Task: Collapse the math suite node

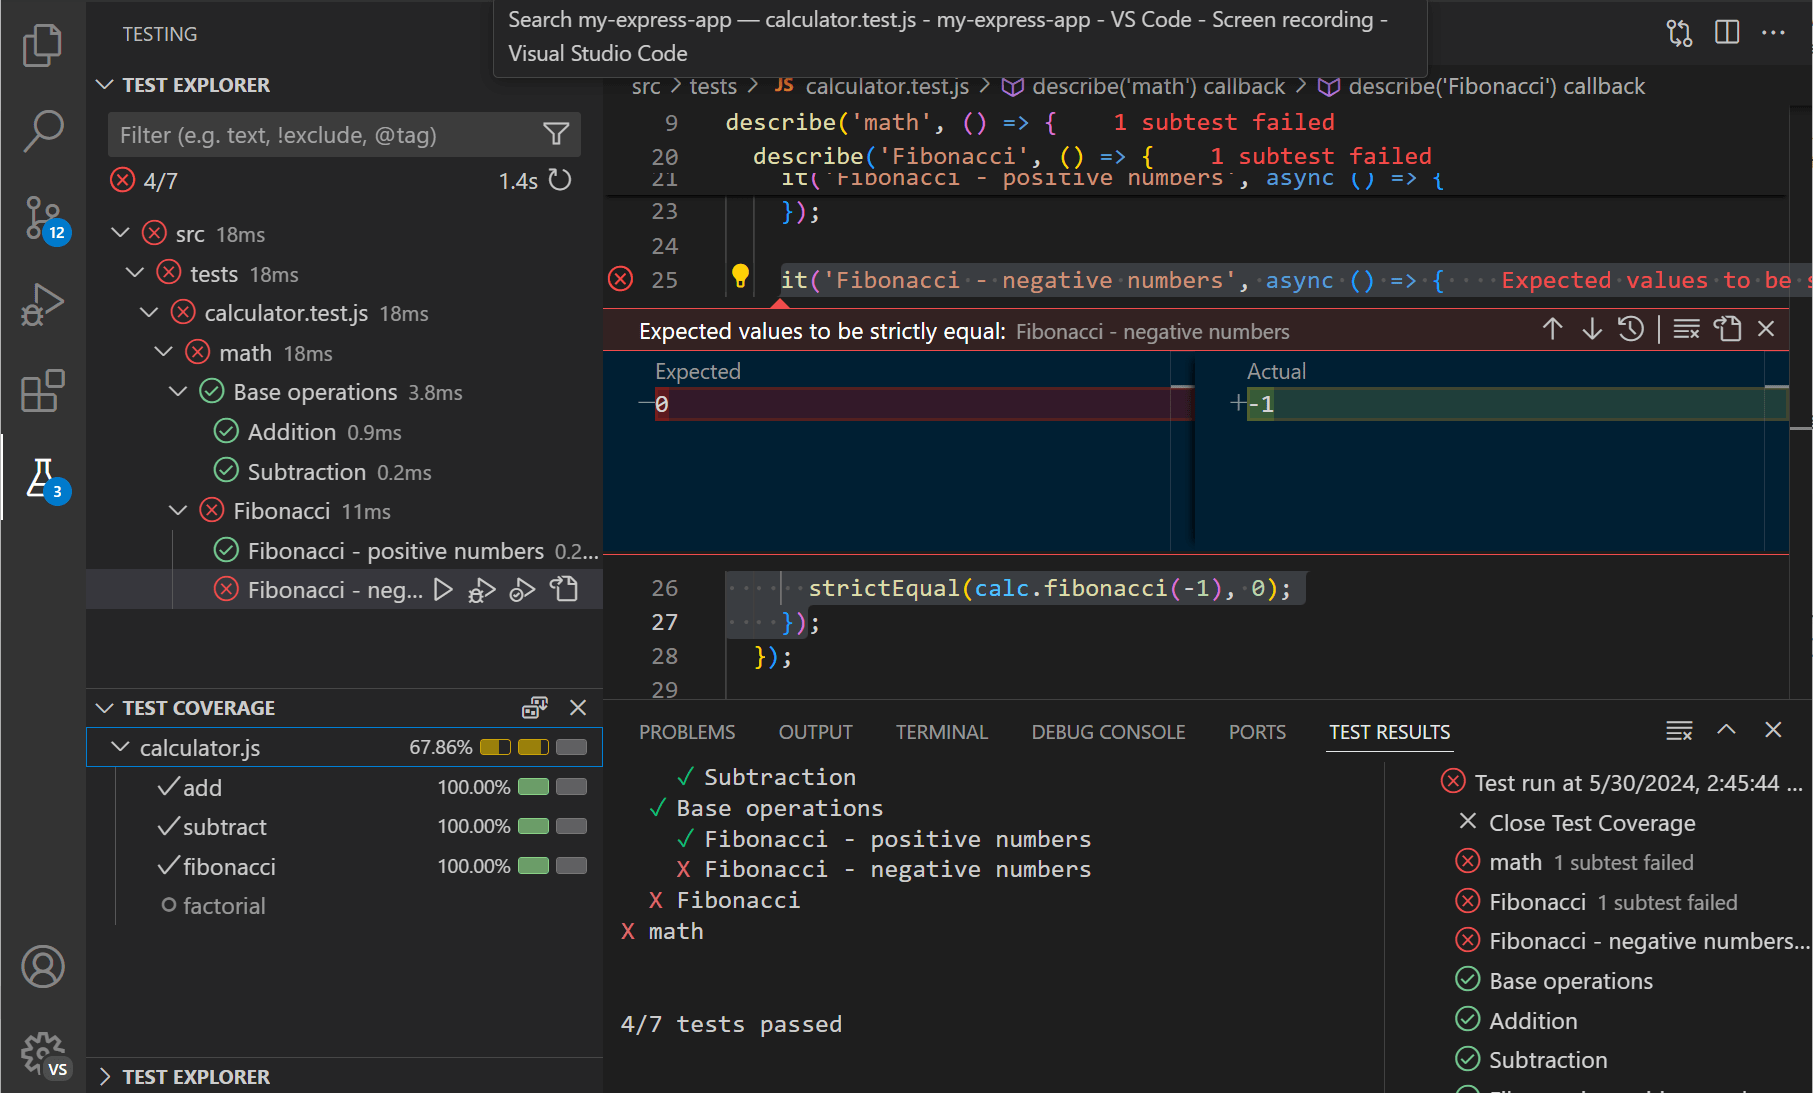Action: click(x=164, y=352)
